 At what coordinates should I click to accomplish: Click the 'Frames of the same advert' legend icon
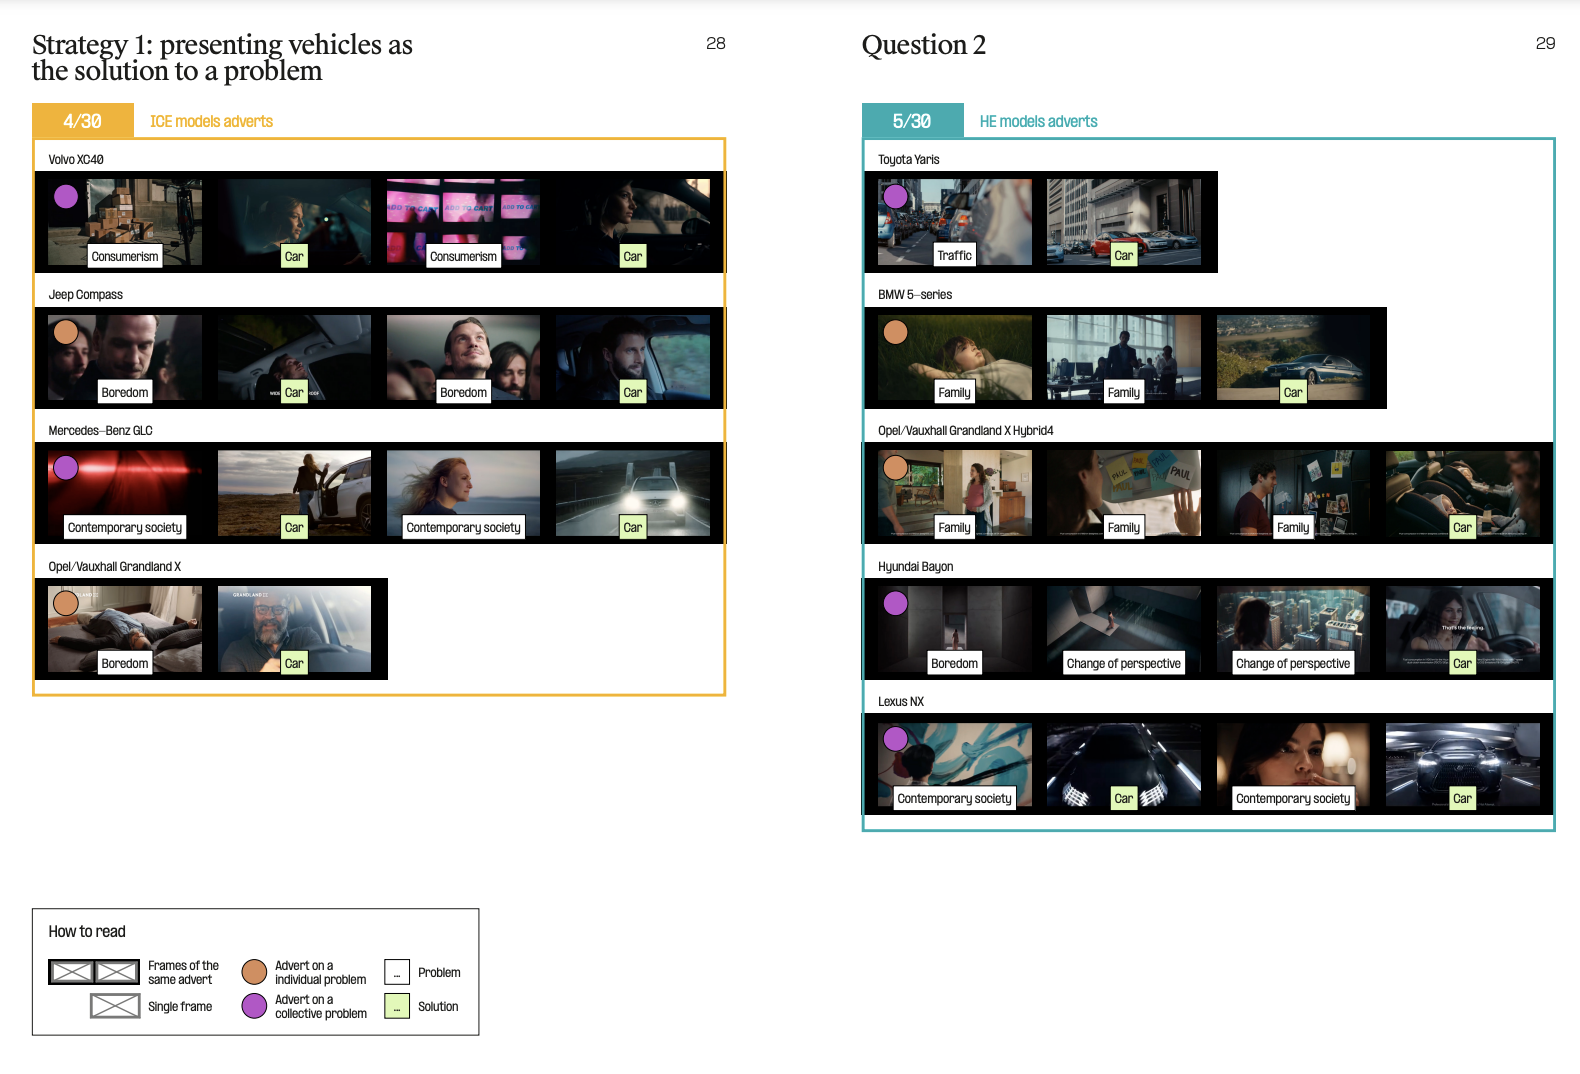[95, 972]
